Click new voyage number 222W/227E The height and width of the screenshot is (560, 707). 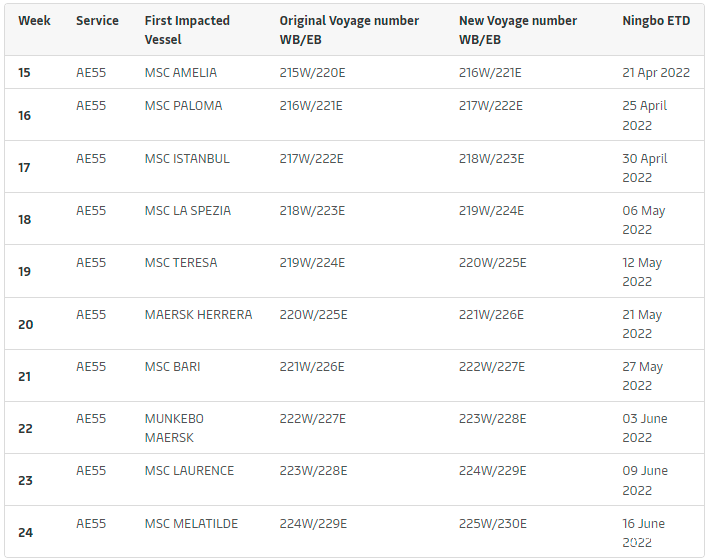[x=491, y=367]
